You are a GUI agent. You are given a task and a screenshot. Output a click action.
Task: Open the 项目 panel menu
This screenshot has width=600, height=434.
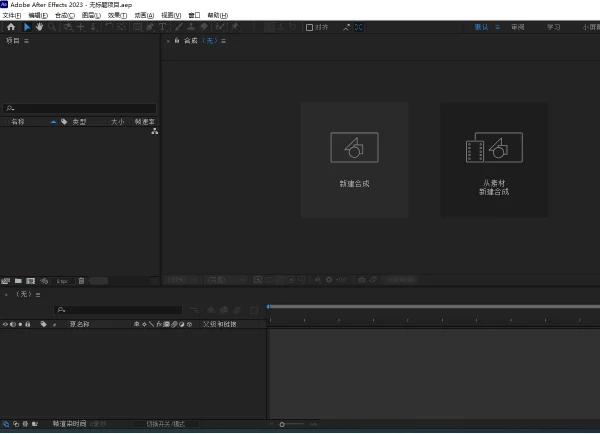26,41
